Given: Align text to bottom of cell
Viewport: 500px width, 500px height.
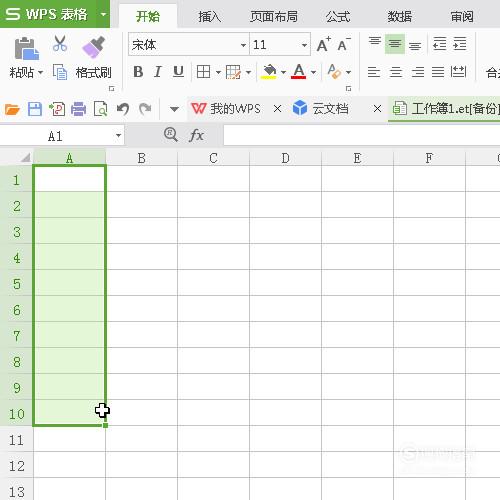Looking at the screenshot, I should click(x=415, y=45).
